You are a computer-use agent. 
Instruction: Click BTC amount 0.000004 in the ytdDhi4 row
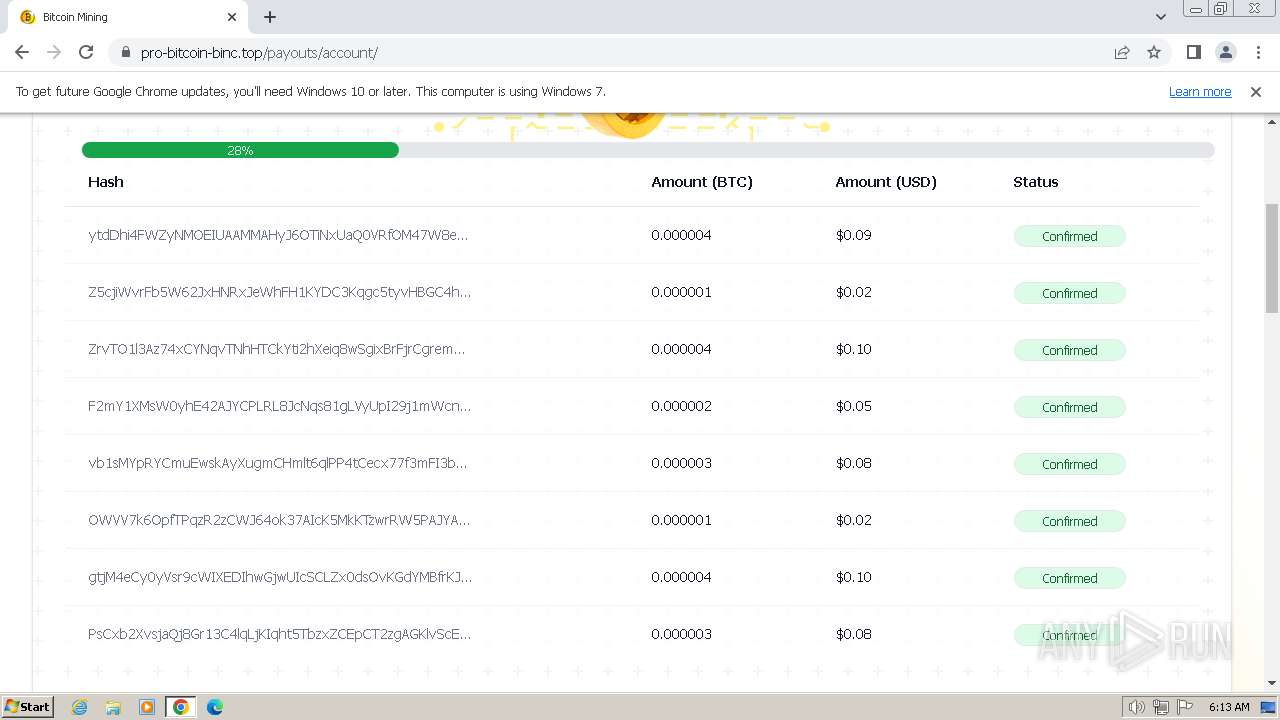[x=681, y=235]
